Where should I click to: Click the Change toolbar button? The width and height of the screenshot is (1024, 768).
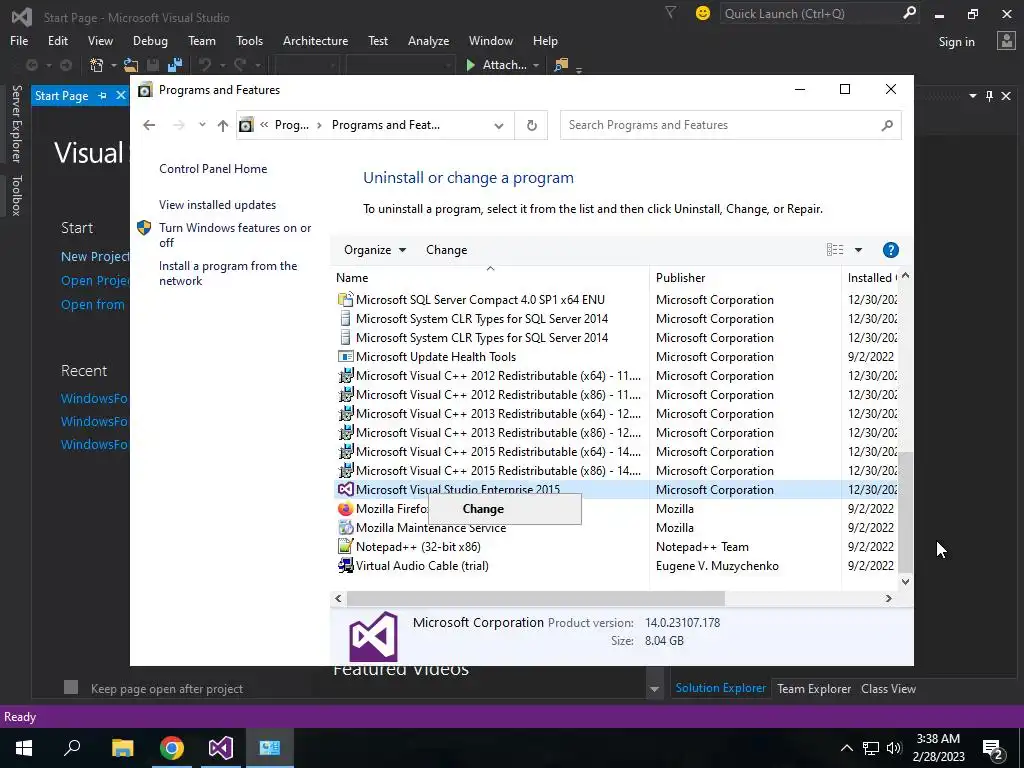tap(447, 249)
